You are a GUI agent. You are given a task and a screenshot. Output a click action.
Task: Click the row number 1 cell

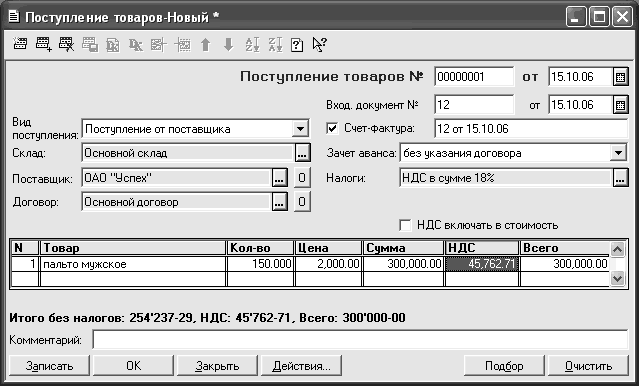[x=25, y=264]
